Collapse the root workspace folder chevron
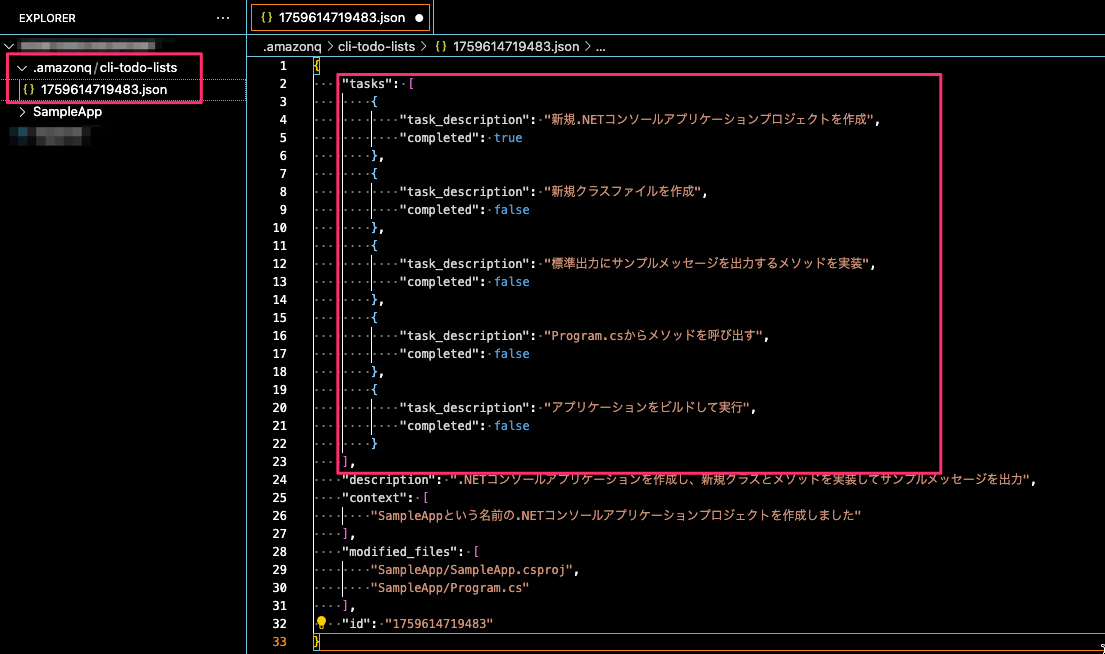This screenshot has width=1105, height=654. (x=9, y=45)
